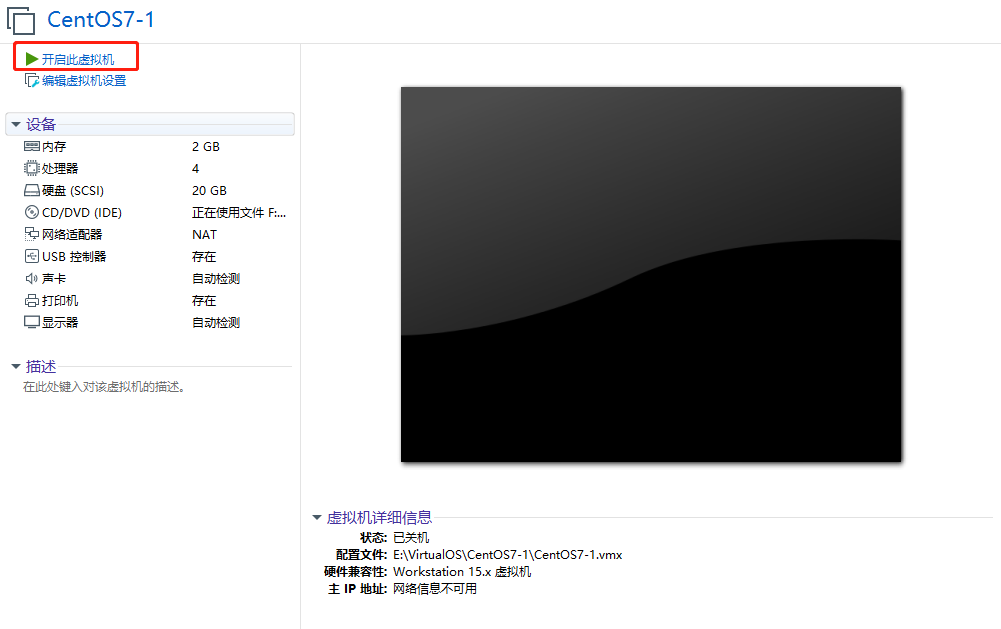
Task: Select the 处理器 device label
Action: [60, 169]
